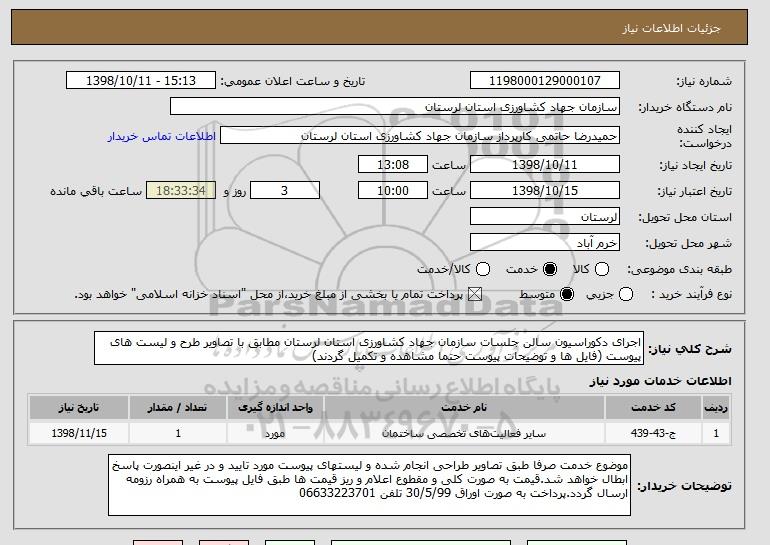Click the ردیف column header
The height and width of the screenshot is (545, 770).
point(716,408)
